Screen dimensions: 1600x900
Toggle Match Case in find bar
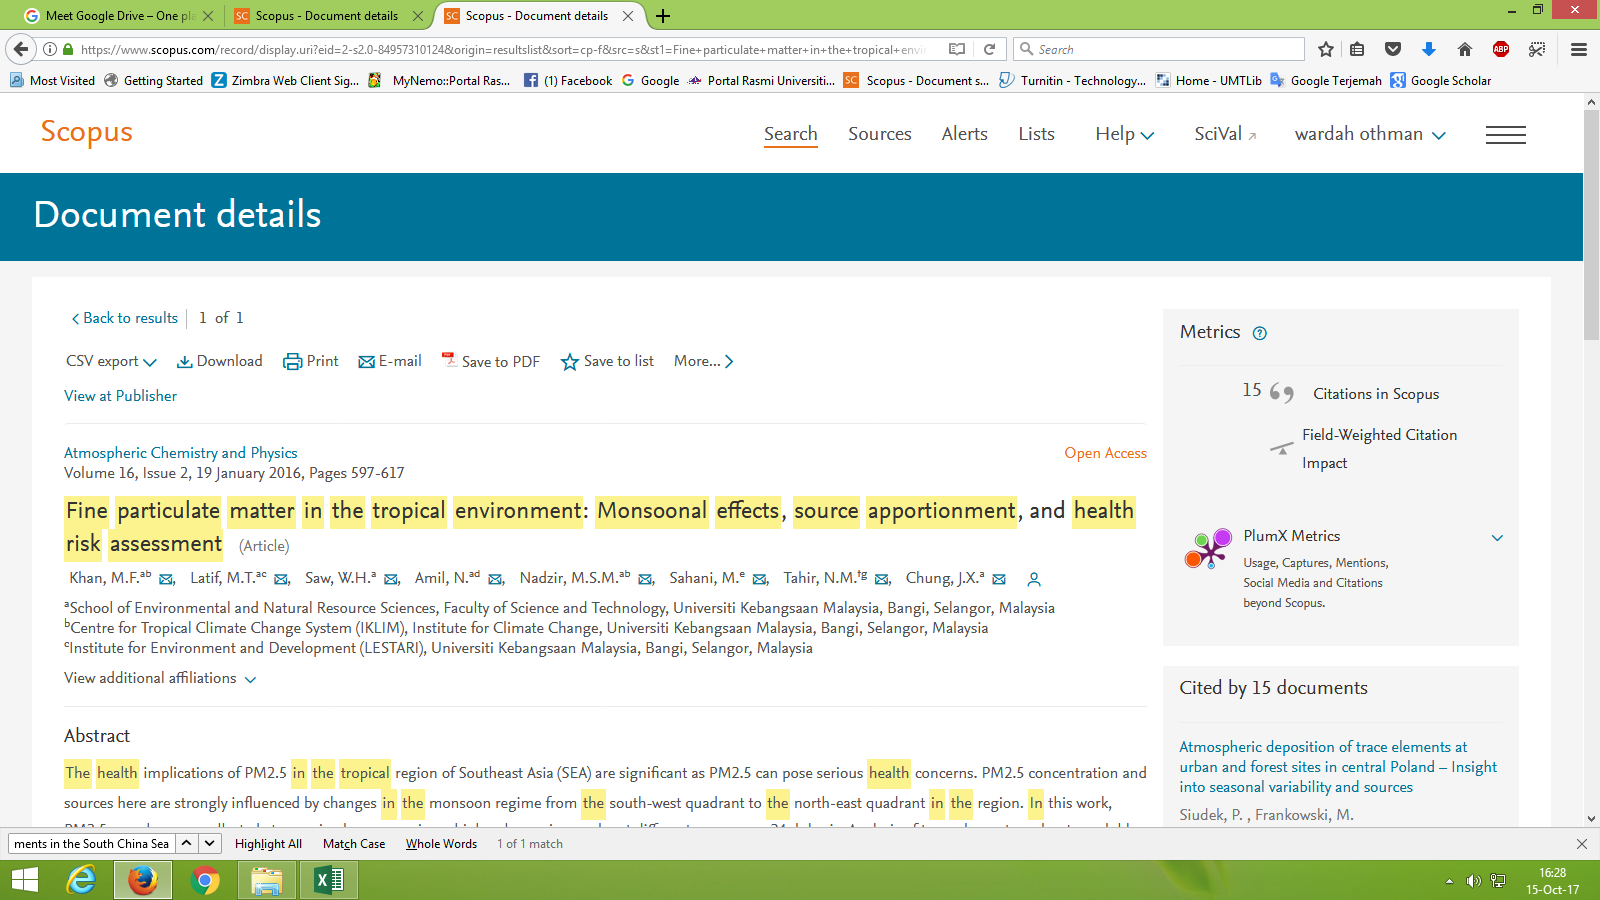[x=354, y=844]
